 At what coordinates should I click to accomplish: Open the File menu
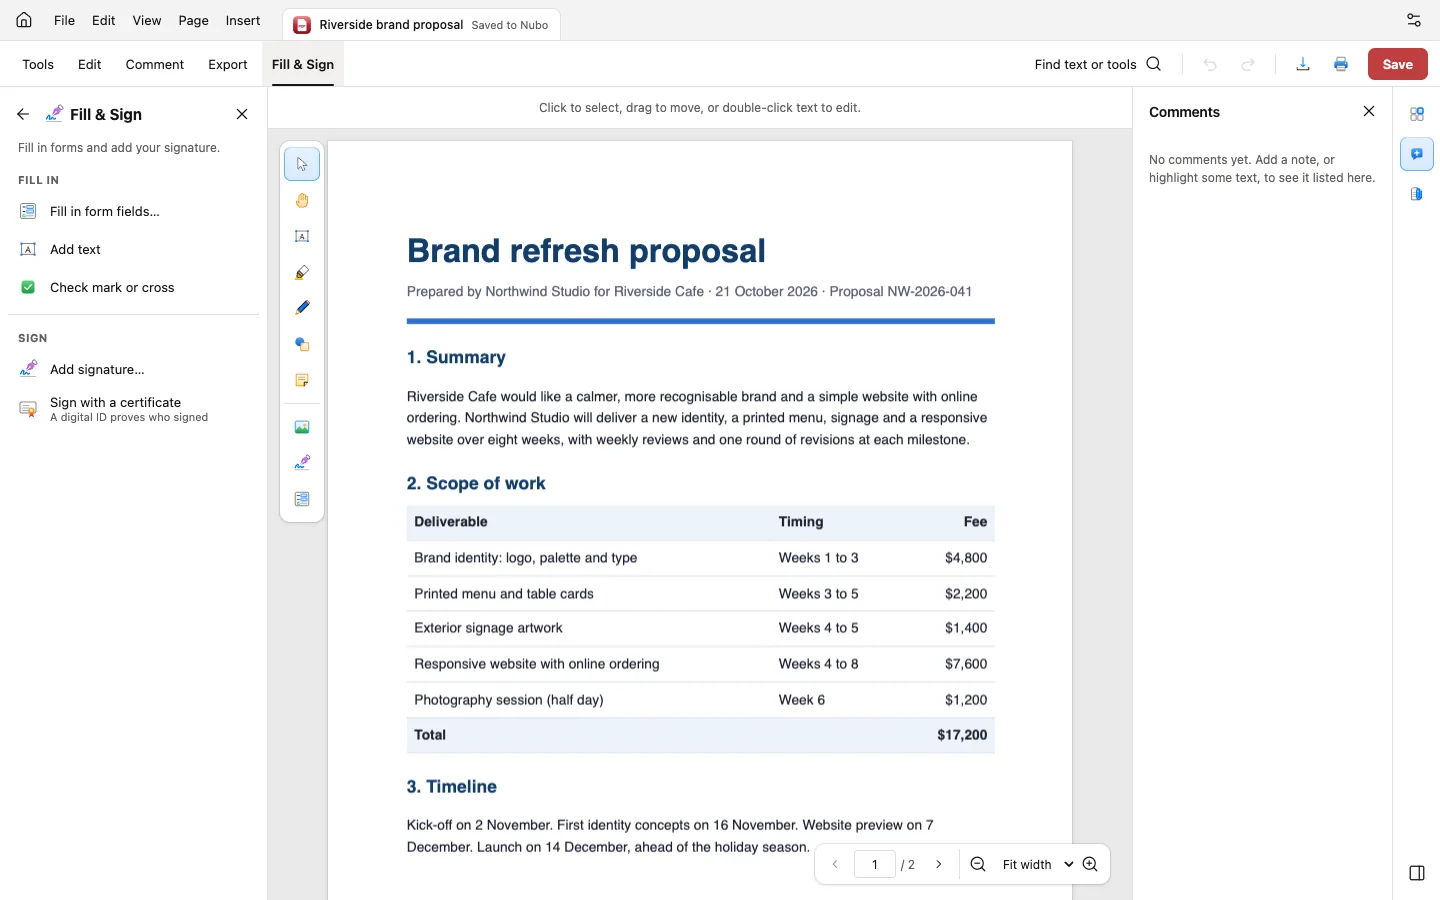point(64,20)
